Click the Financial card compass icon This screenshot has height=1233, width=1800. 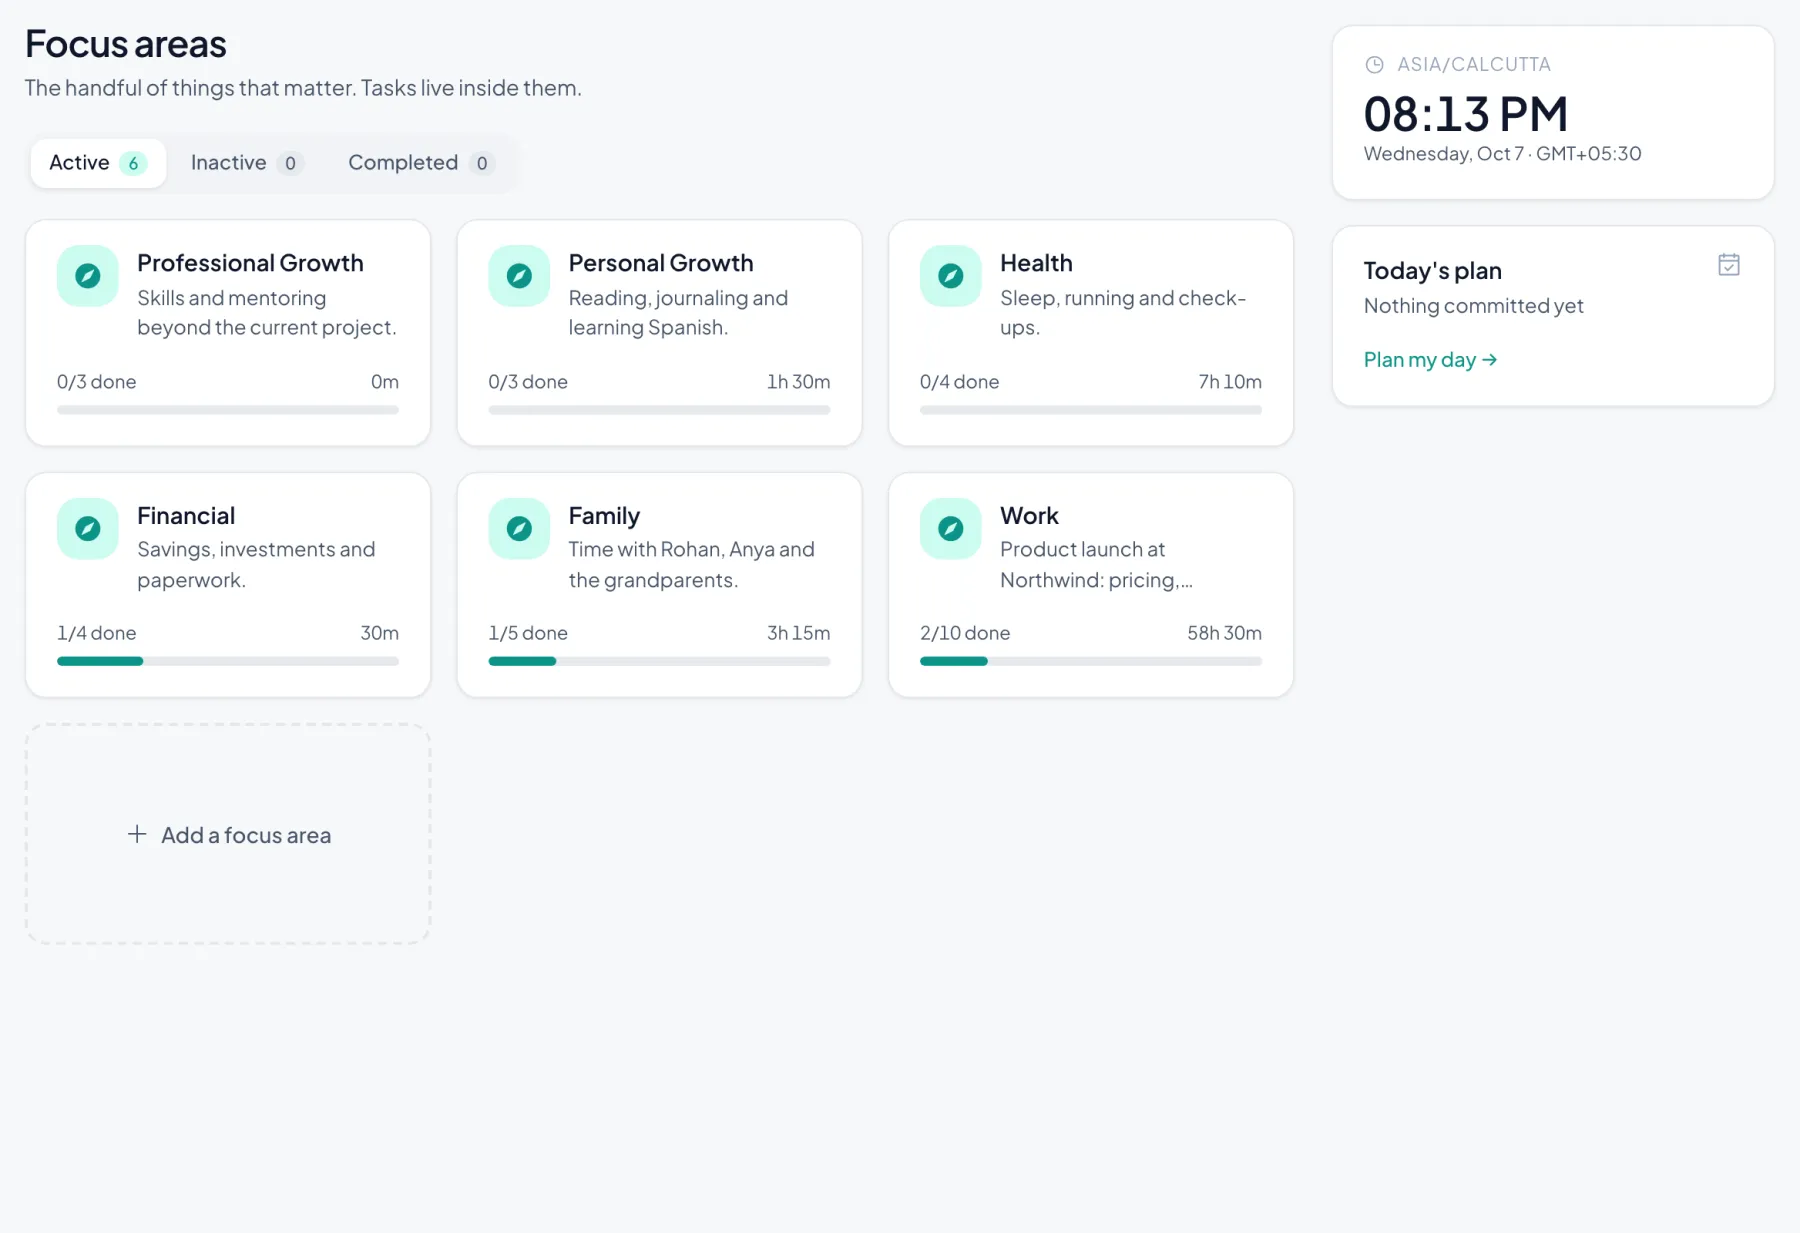(x=88, y=528)
